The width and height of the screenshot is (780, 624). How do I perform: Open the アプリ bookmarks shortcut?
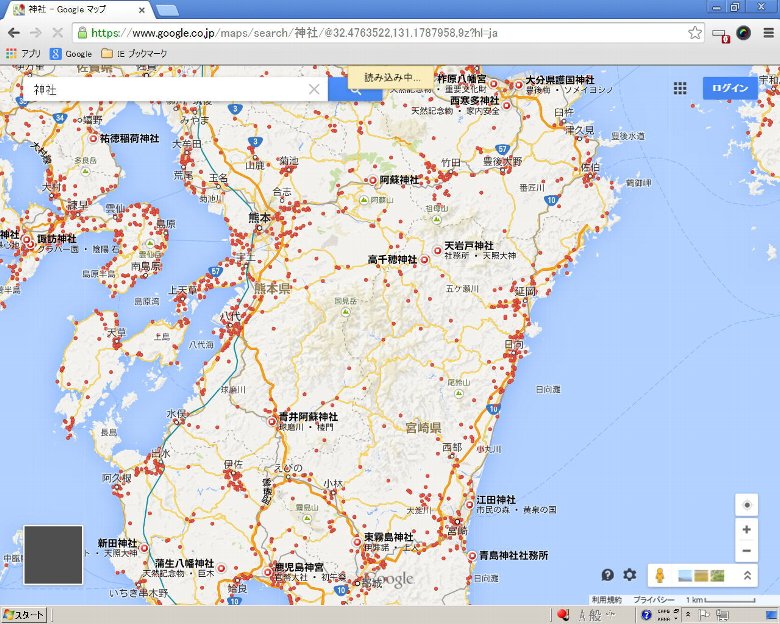pos(23,53)
